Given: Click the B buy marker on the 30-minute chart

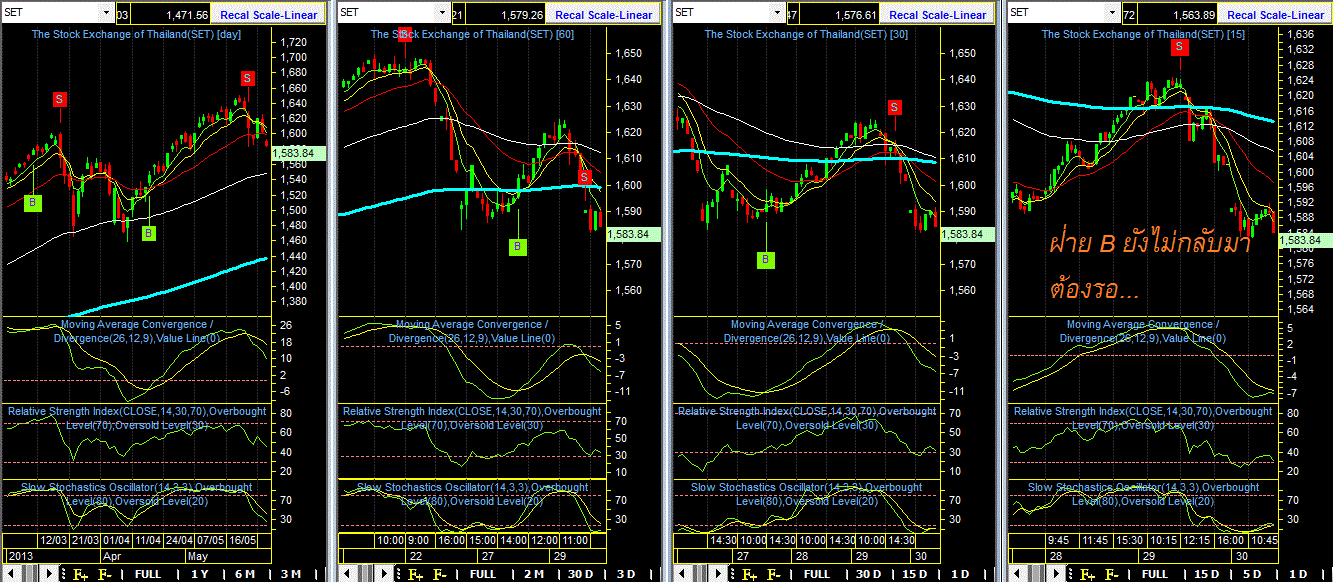Looking at the screenshot, I should pyautogui.click(x=766, y=260).
